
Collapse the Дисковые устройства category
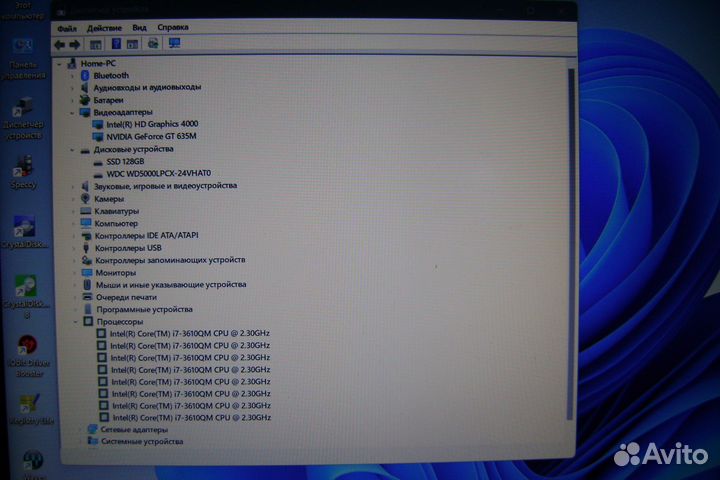72,150
